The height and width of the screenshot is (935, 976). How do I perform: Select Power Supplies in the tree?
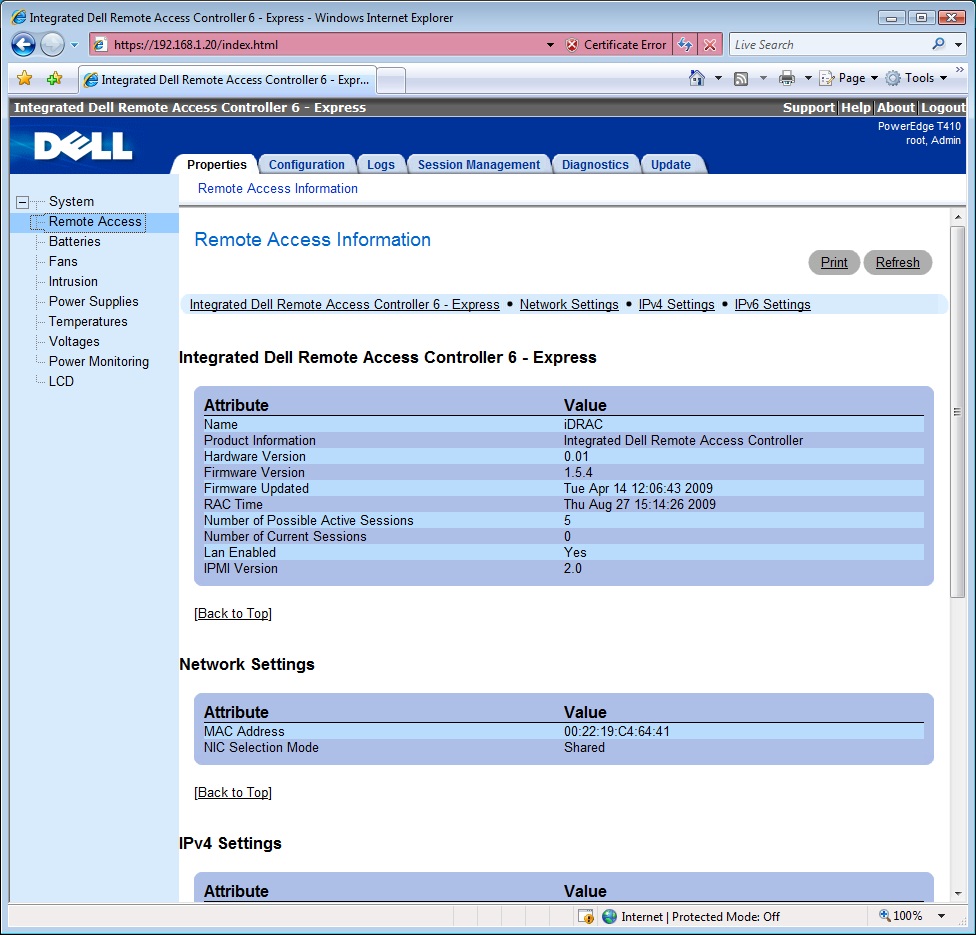point(94,301)
